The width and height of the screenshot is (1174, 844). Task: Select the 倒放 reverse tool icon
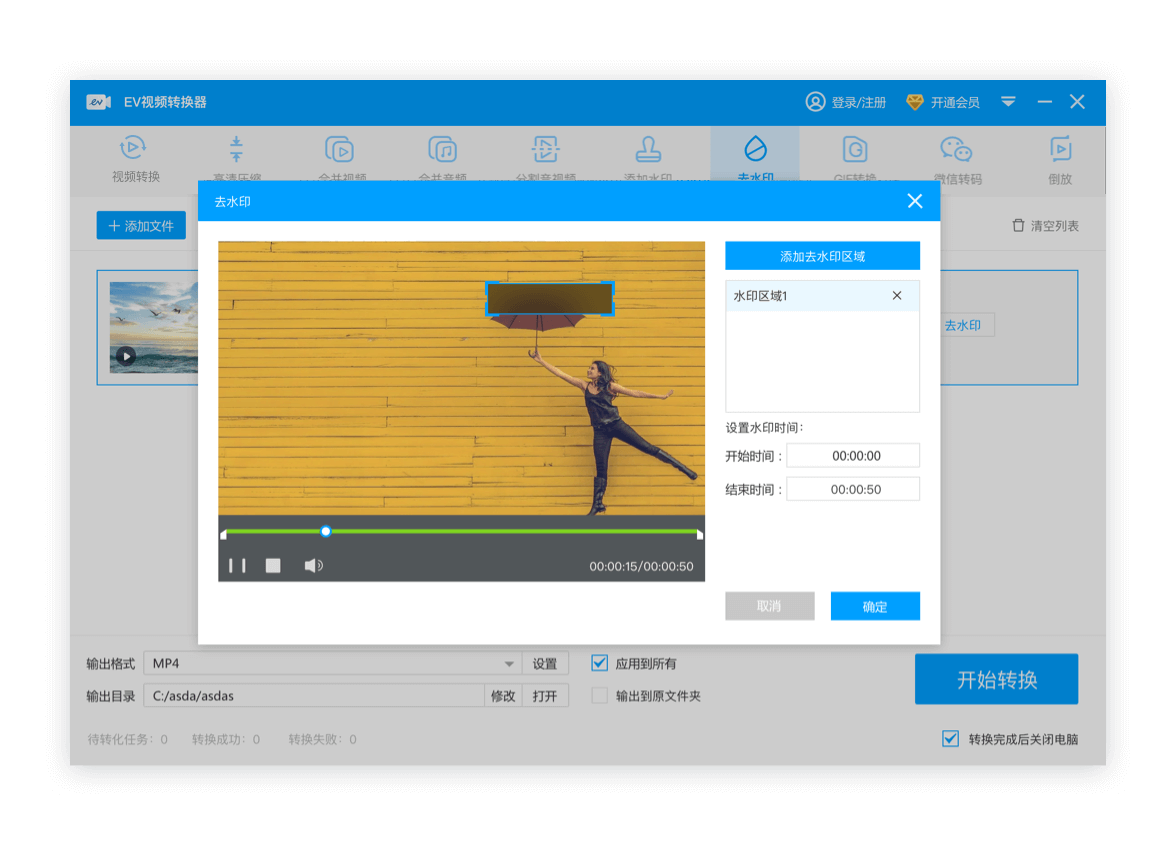point(1060,149)
